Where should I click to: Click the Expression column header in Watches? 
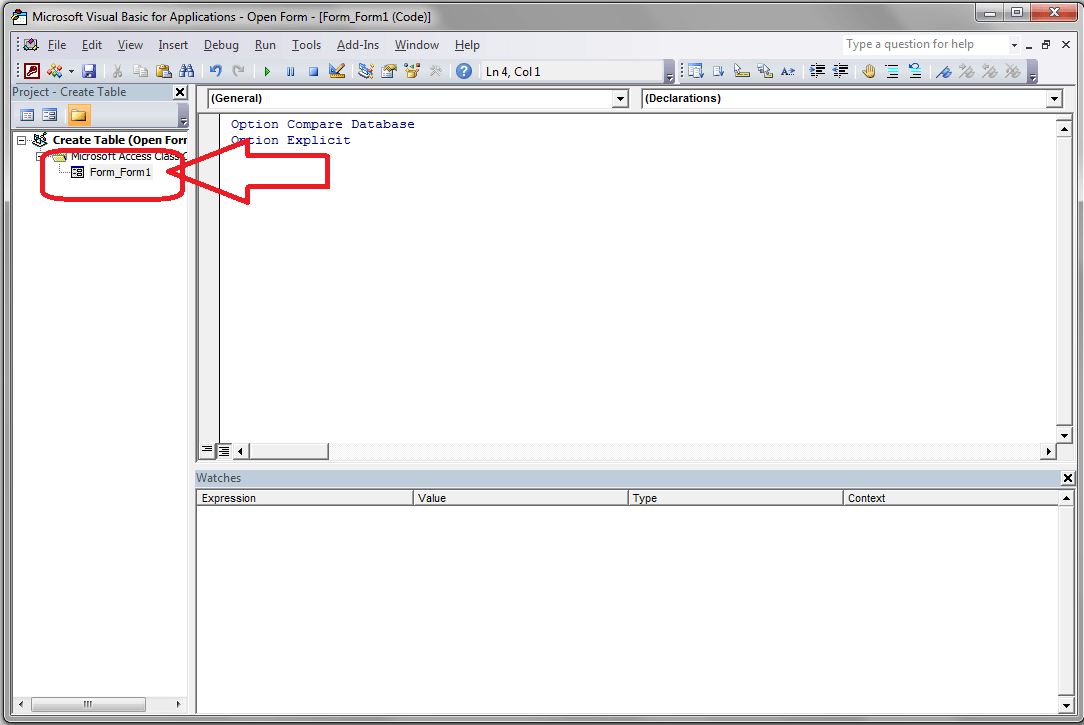pos(305,498)
